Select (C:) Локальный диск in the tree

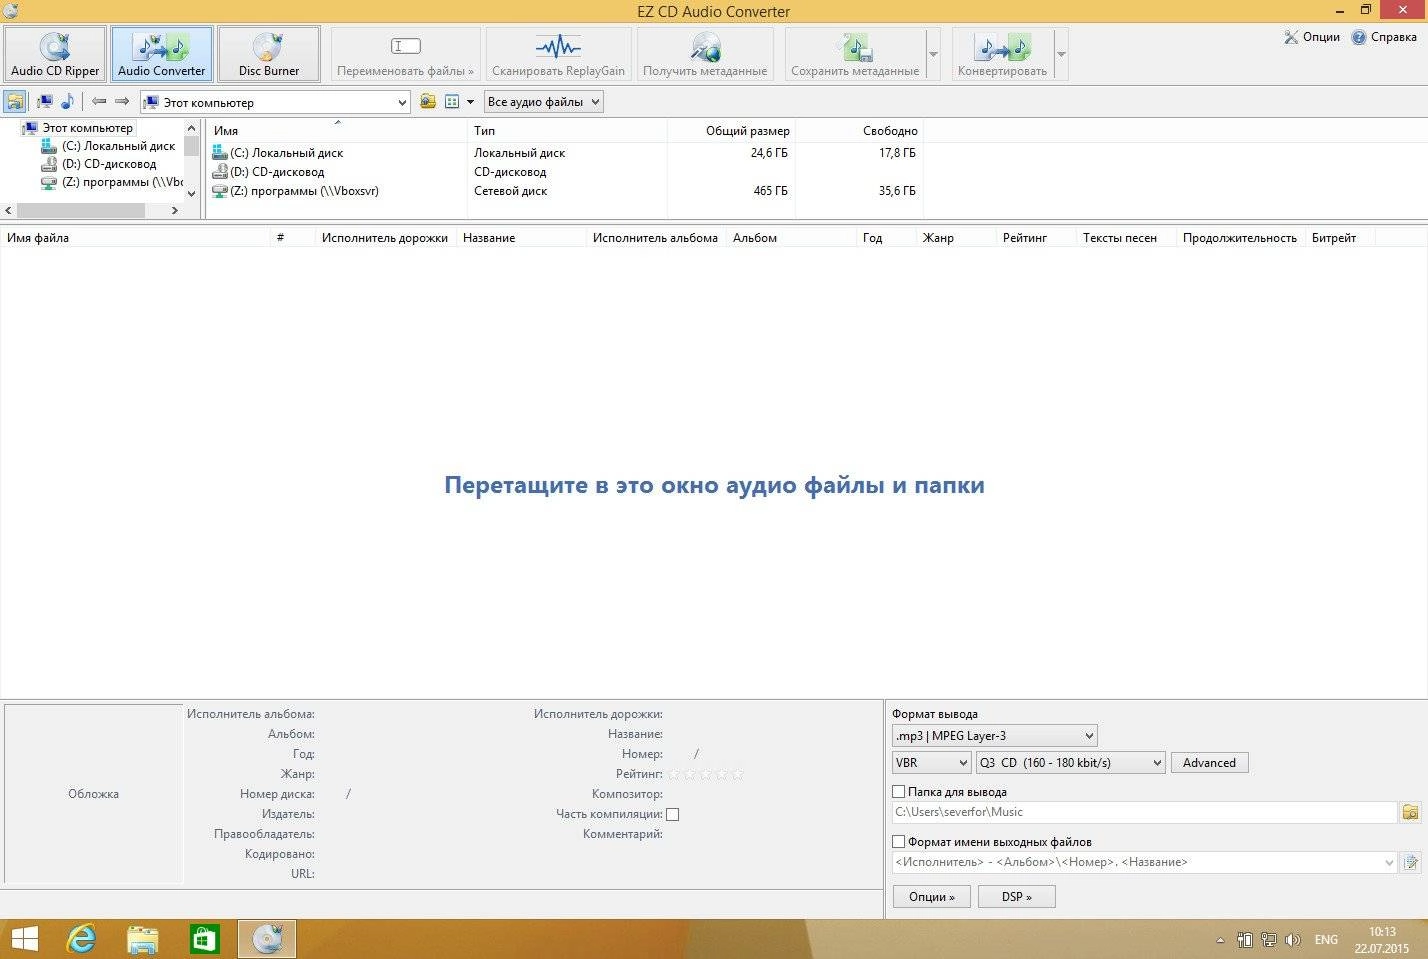(x=118, y=146)
